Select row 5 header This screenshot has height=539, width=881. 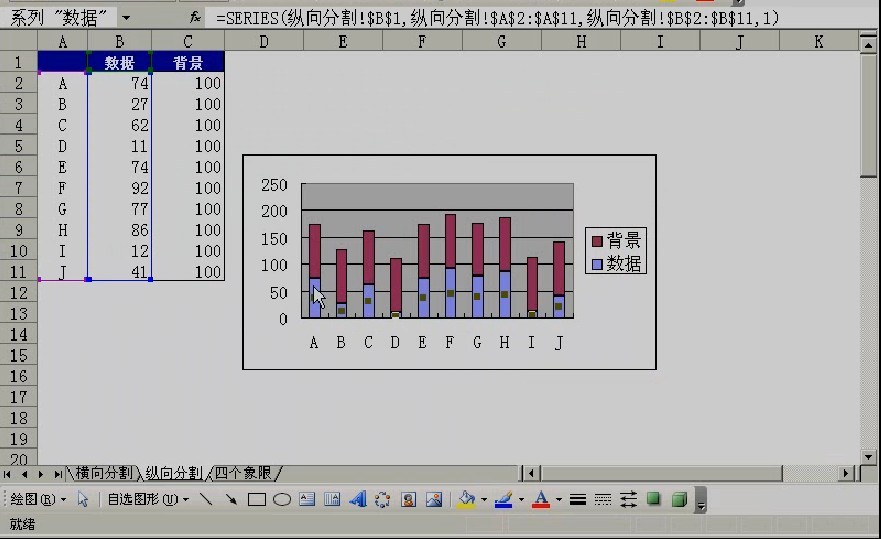tap(19, 146)
